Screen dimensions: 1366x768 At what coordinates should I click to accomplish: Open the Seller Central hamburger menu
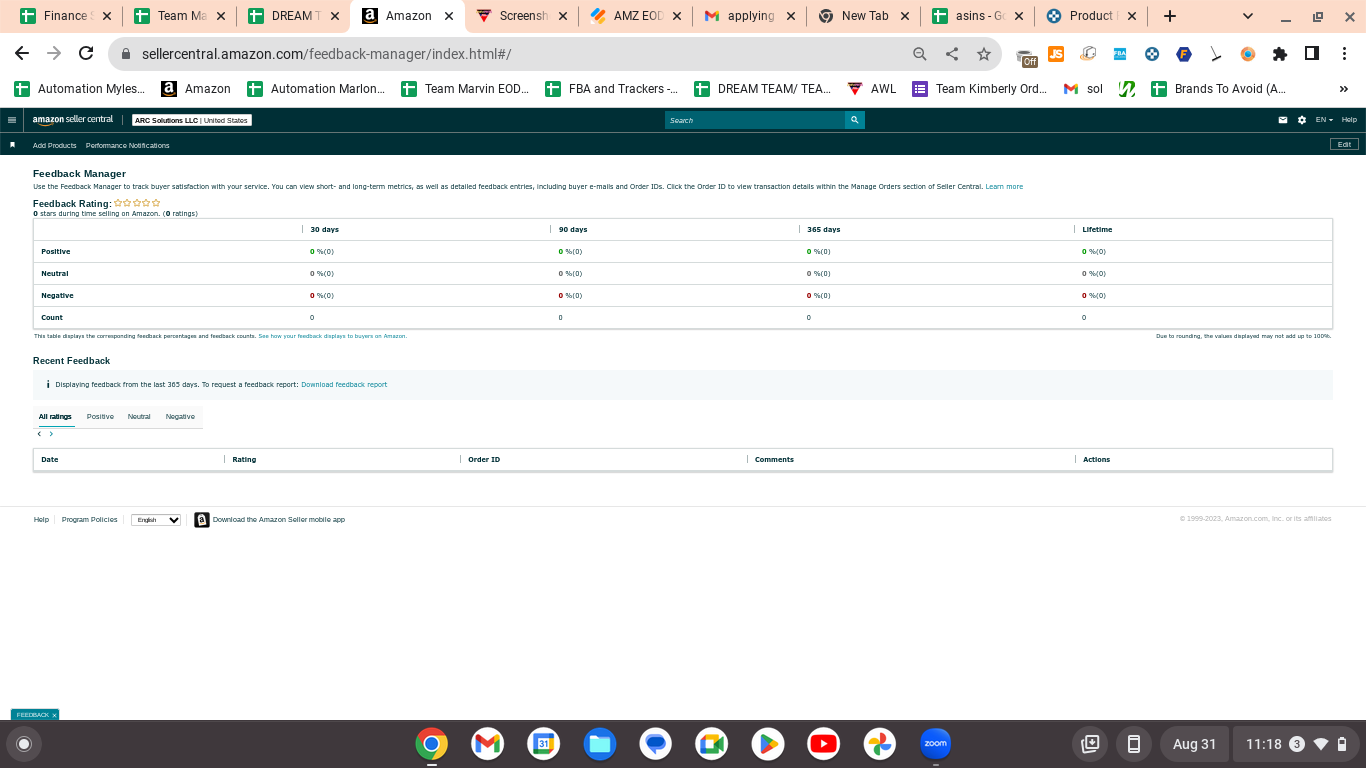(12, 120)
